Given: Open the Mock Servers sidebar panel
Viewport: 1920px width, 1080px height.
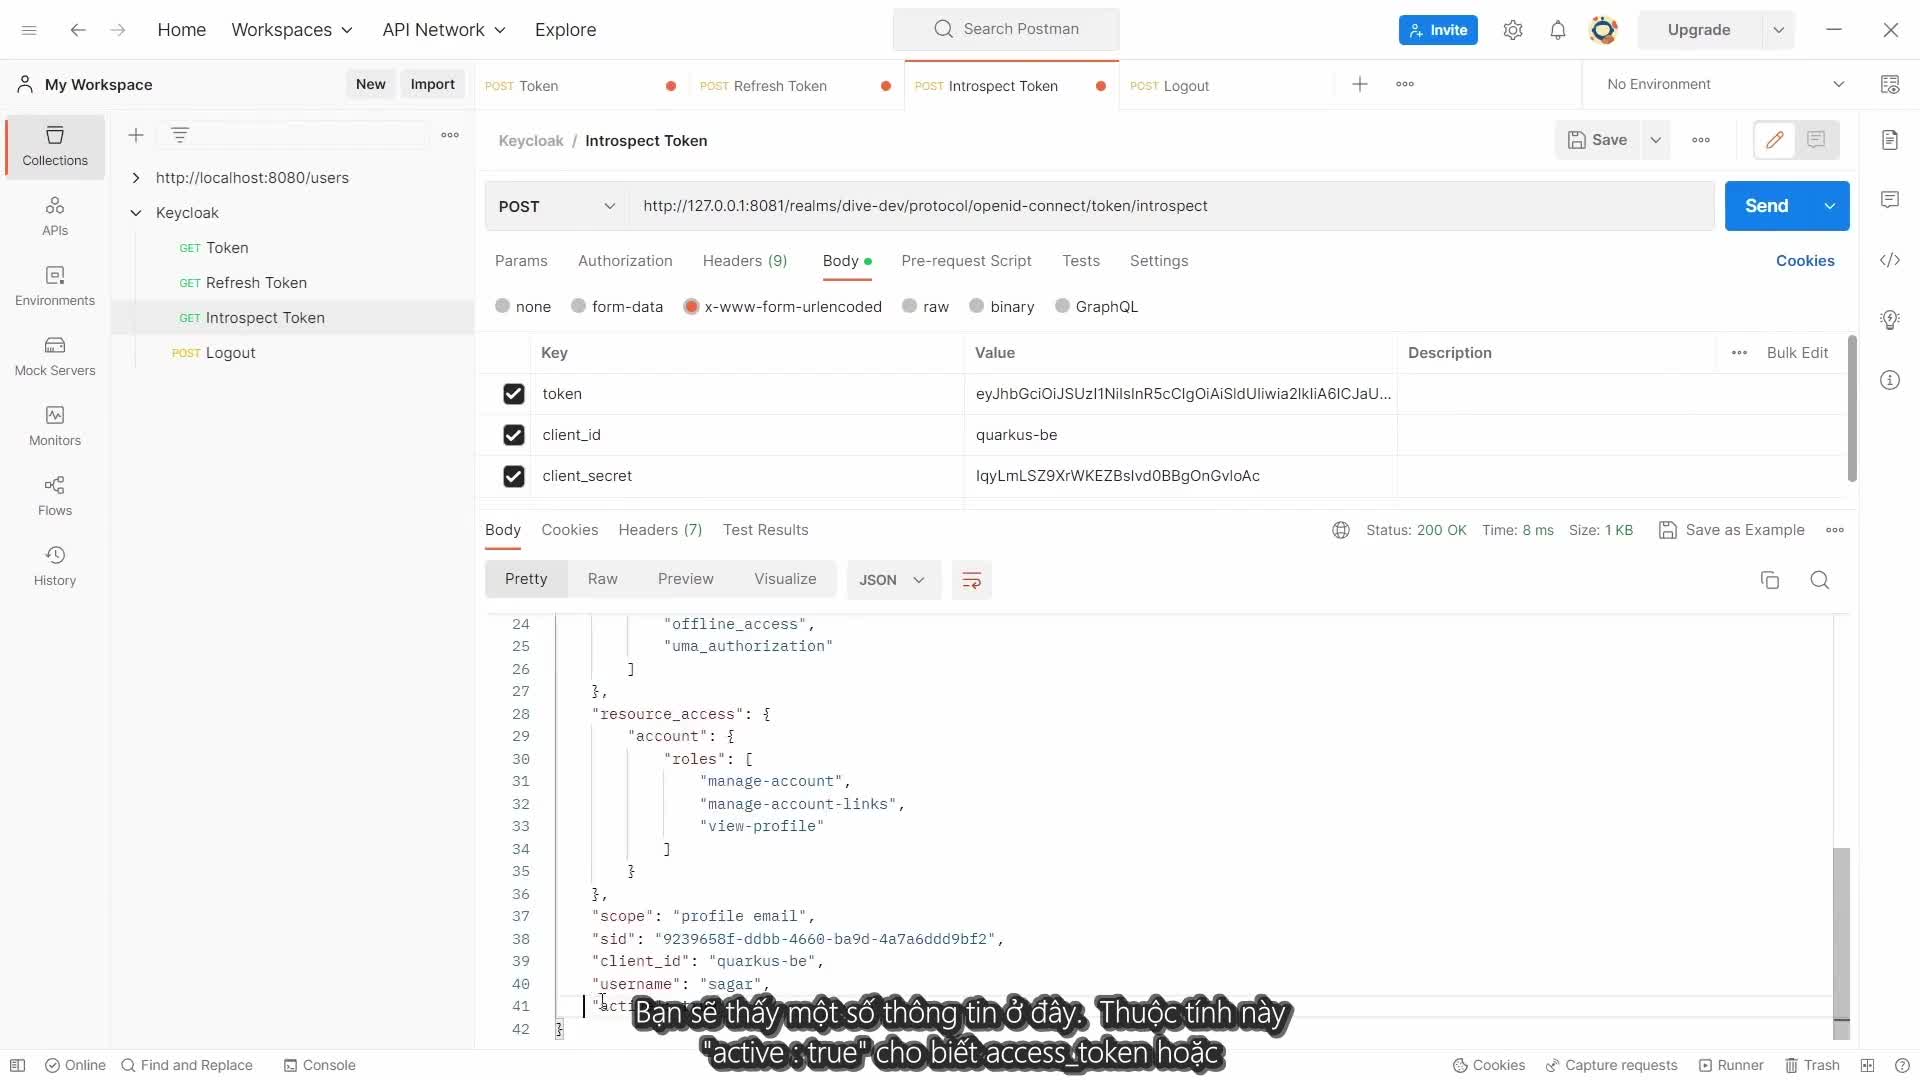Looking at the screenshot, I should [x=55, y=356].
